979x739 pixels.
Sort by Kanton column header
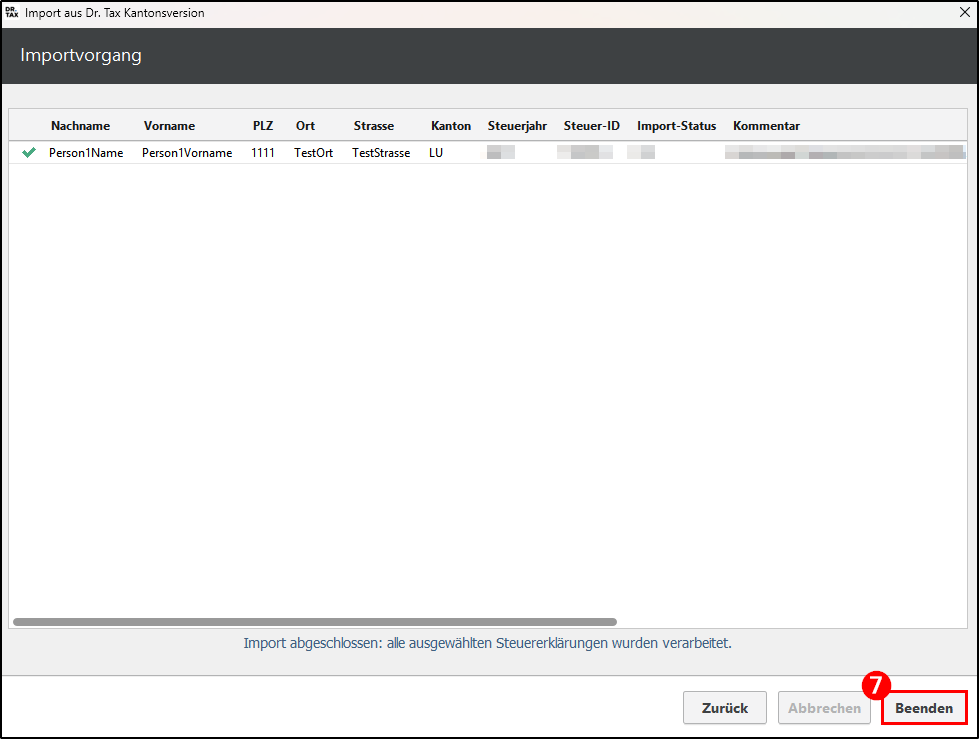click(x=451, y=126)
